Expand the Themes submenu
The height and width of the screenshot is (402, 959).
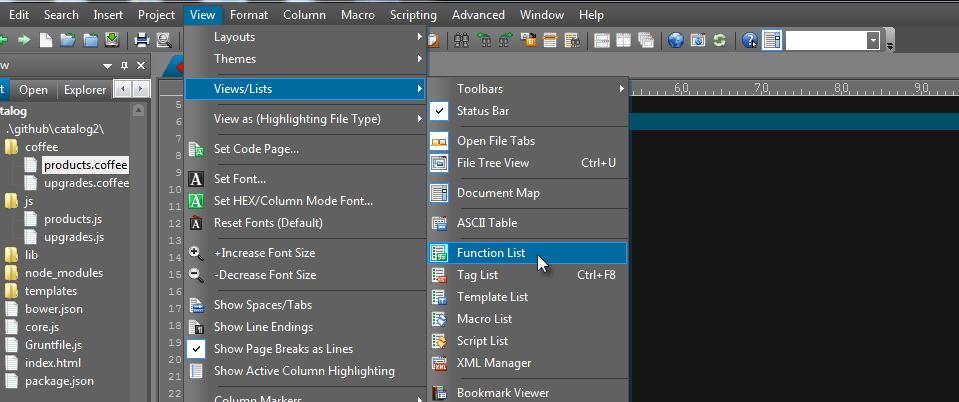point(306,59)
